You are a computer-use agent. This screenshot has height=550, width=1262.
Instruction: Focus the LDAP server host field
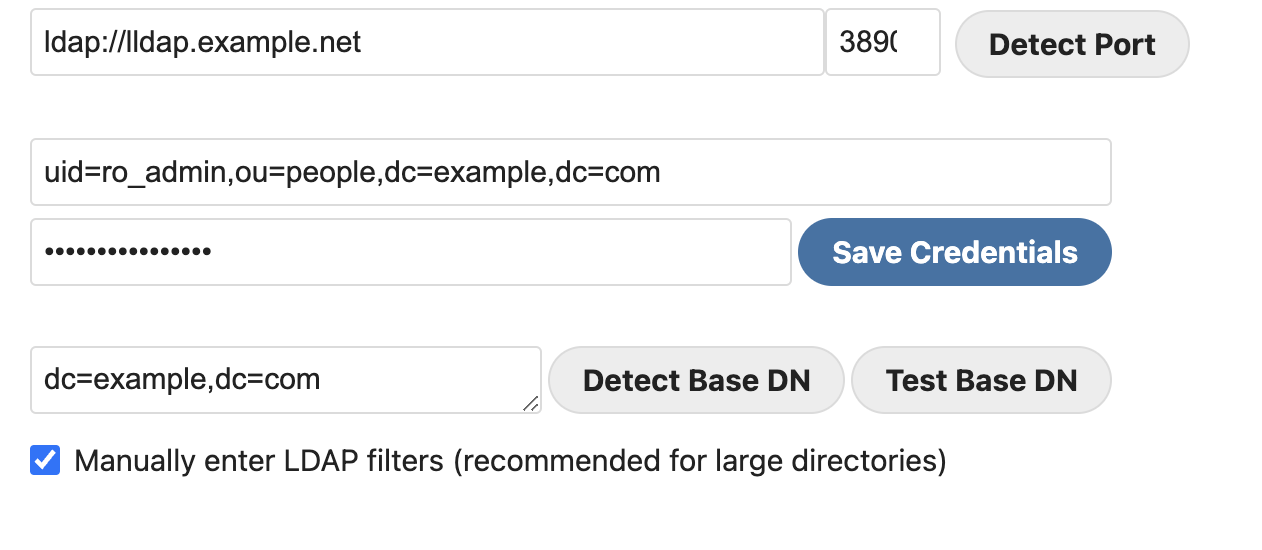pos(427,43)
